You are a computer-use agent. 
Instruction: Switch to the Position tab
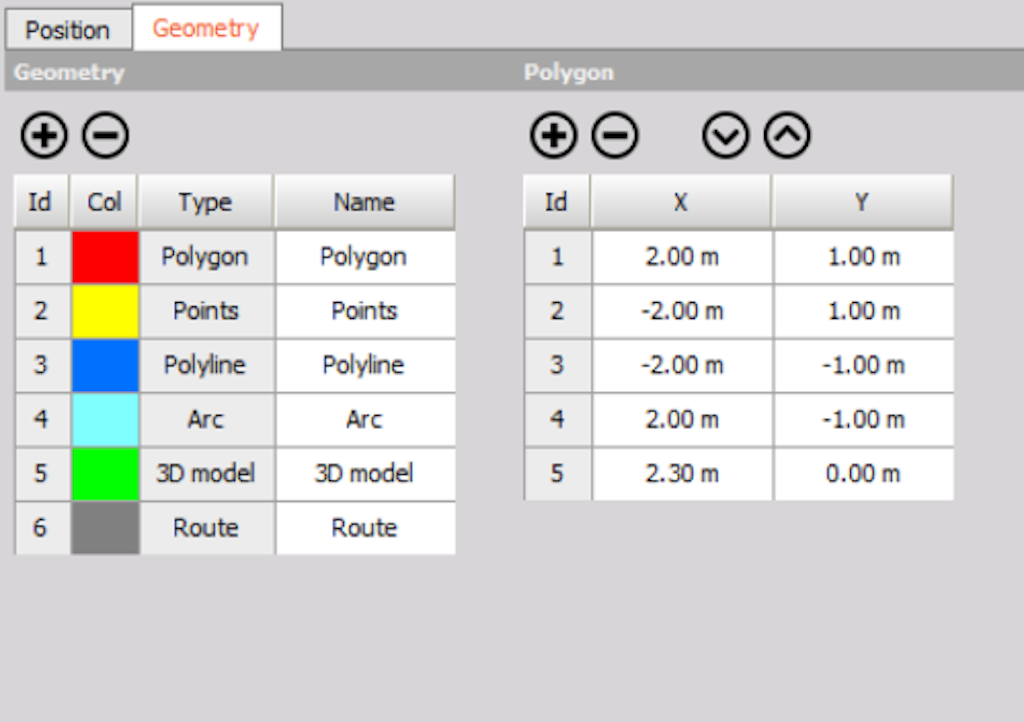(68, 30)
